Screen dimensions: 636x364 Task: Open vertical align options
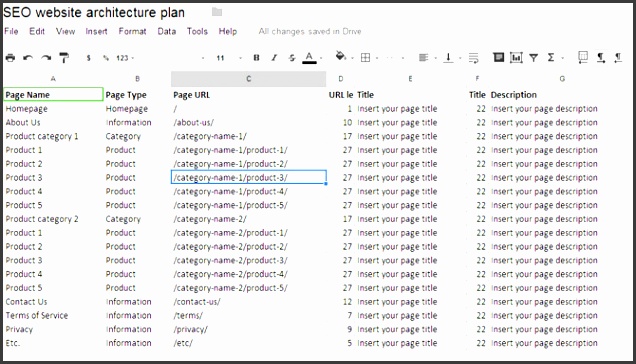[x=448, y=58]
